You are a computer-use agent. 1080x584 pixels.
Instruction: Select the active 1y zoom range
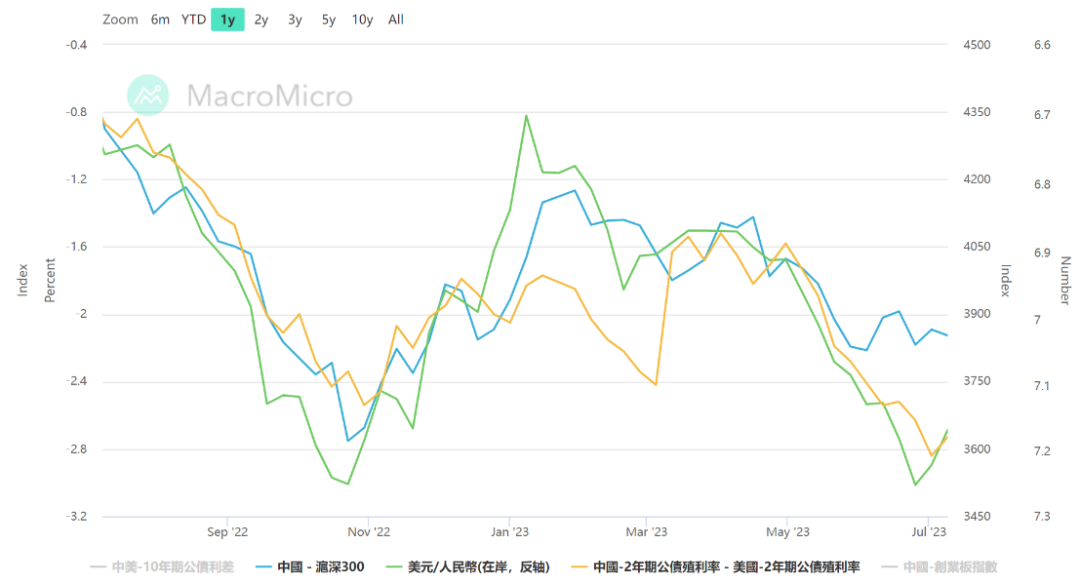click(227, 20)
